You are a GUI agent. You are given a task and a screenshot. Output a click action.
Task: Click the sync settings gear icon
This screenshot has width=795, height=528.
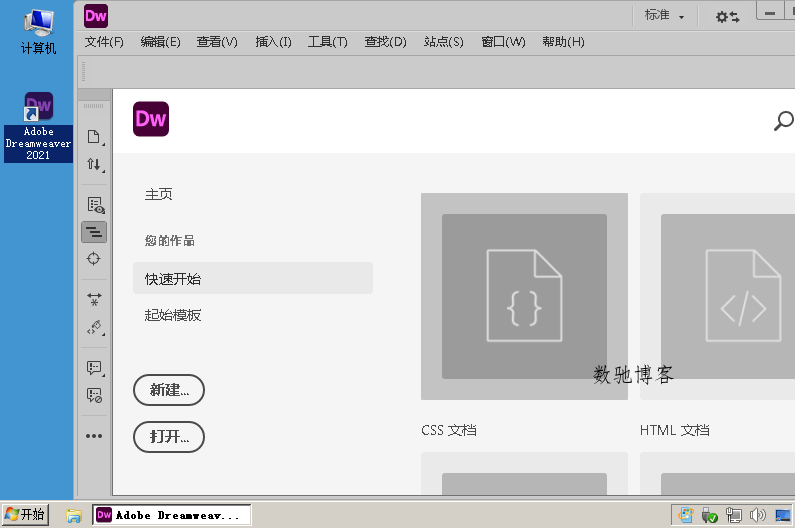727,17
